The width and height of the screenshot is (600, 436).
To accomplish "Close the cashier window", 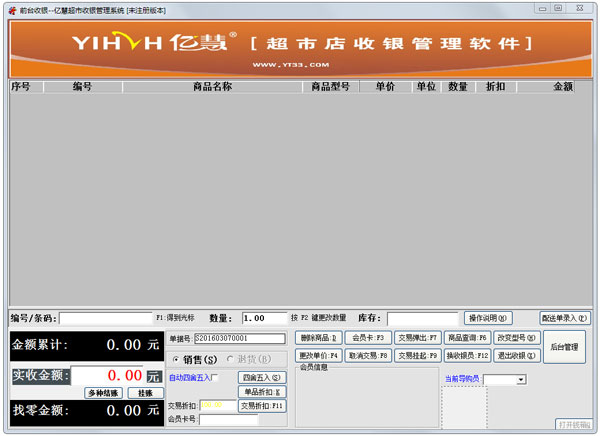I will pyautogui.click(x=580, y=8).
